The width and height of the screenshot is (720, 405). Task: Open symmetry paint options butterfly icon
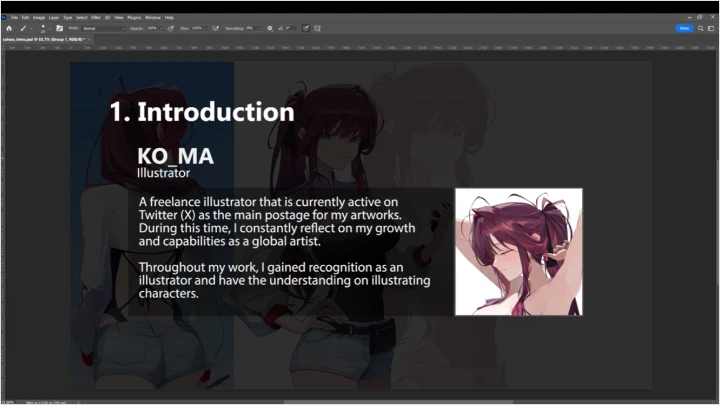(x=317, y=28)
